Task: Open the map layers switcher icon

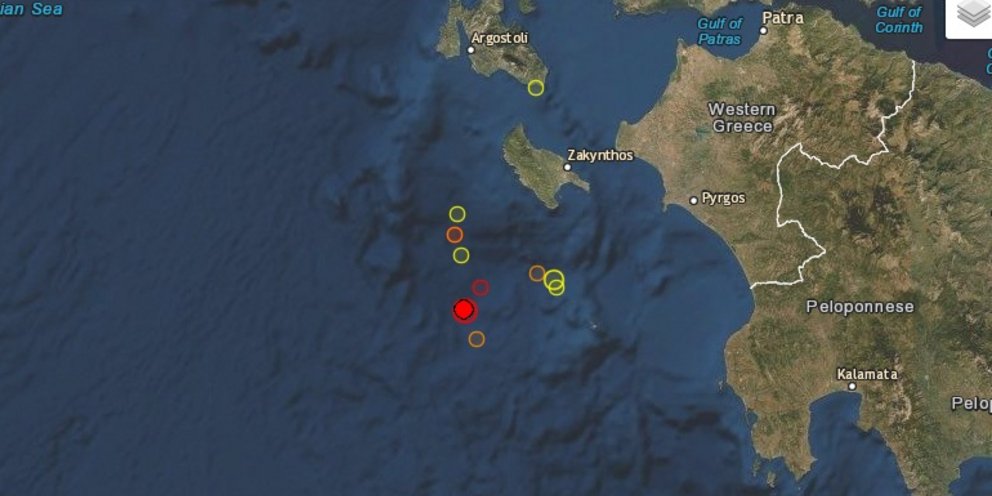Action: 971,15
